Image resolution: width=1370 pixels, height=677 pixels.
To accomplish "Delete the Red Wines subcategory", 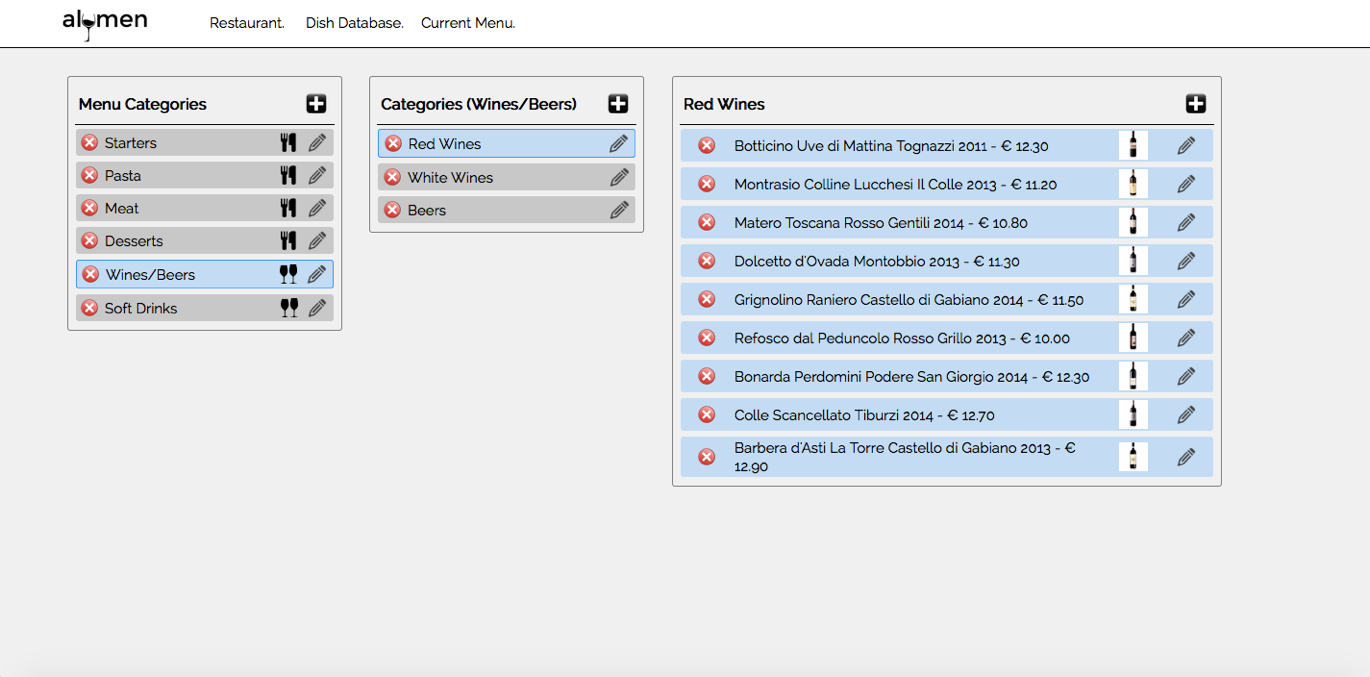I will point(393,144).
